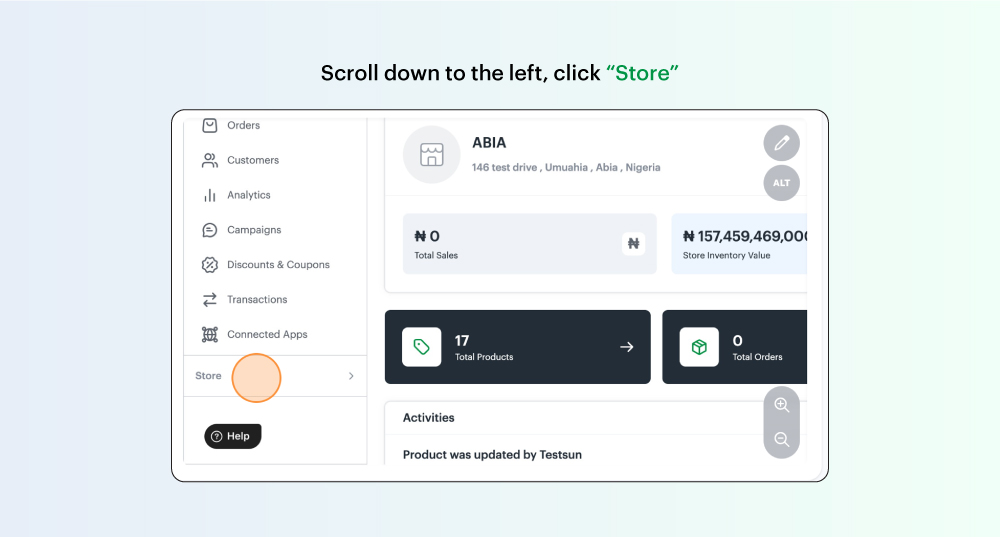Click the 17 Total Products text
The image size is (1000, 537).
[484, 348]
